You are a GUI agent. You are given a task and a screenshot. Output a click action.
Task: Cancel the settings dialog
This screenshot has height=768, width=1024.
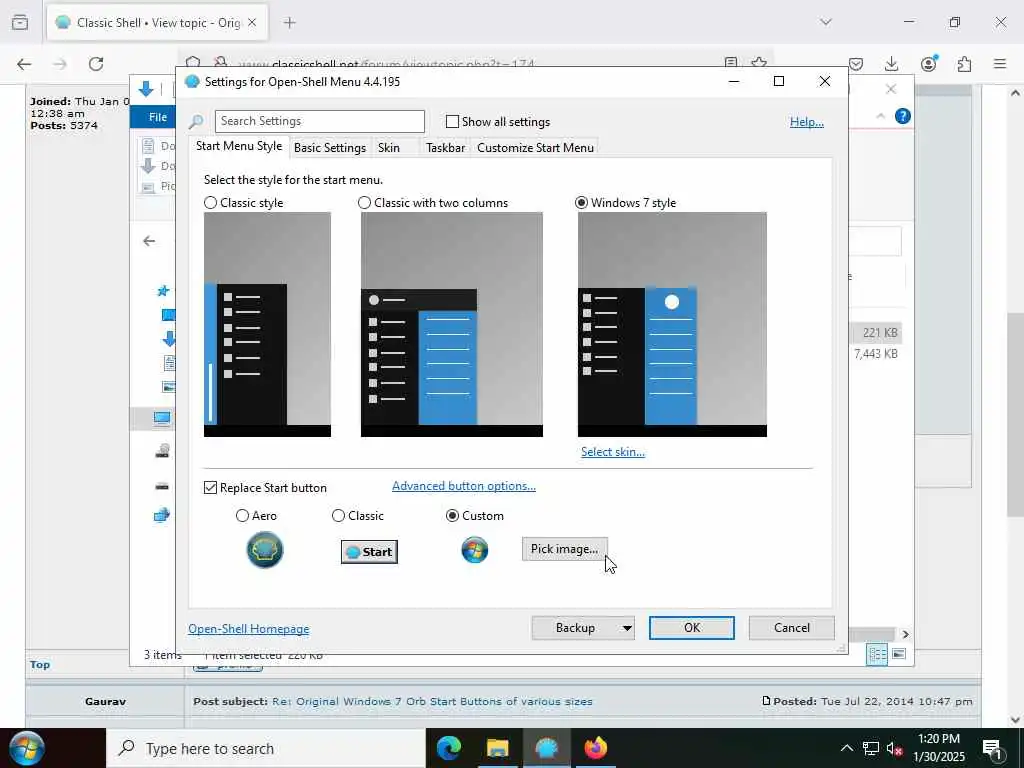pyautogui.click(x=792, y=628)
